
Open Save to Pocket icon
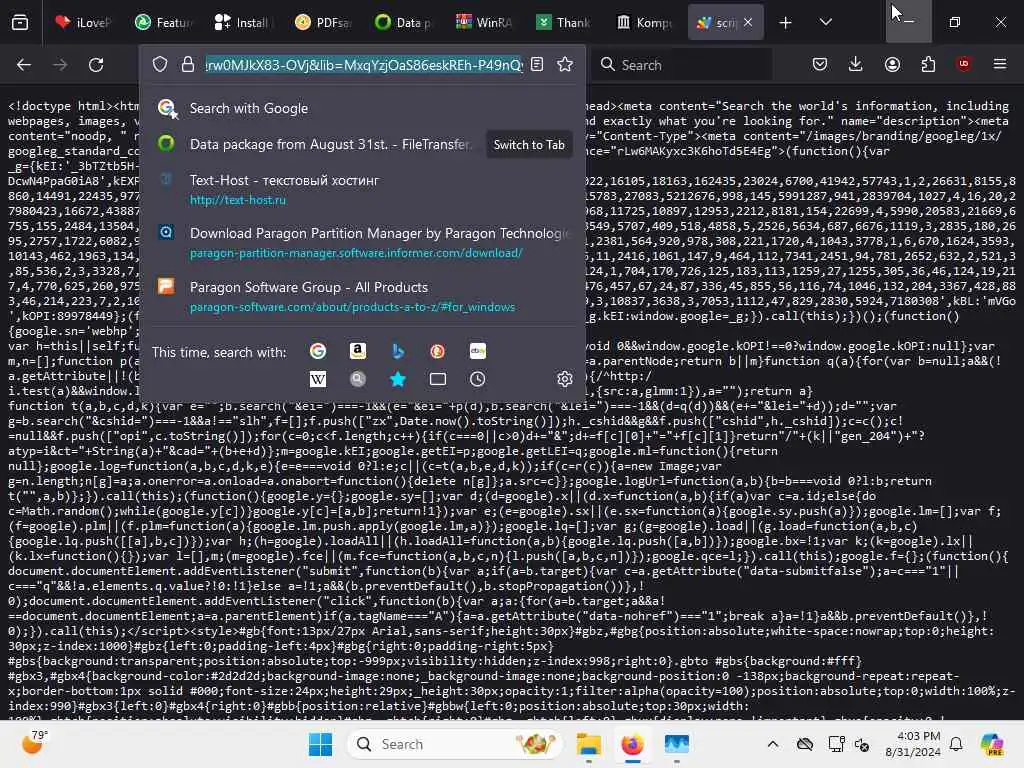click(820, 64)
